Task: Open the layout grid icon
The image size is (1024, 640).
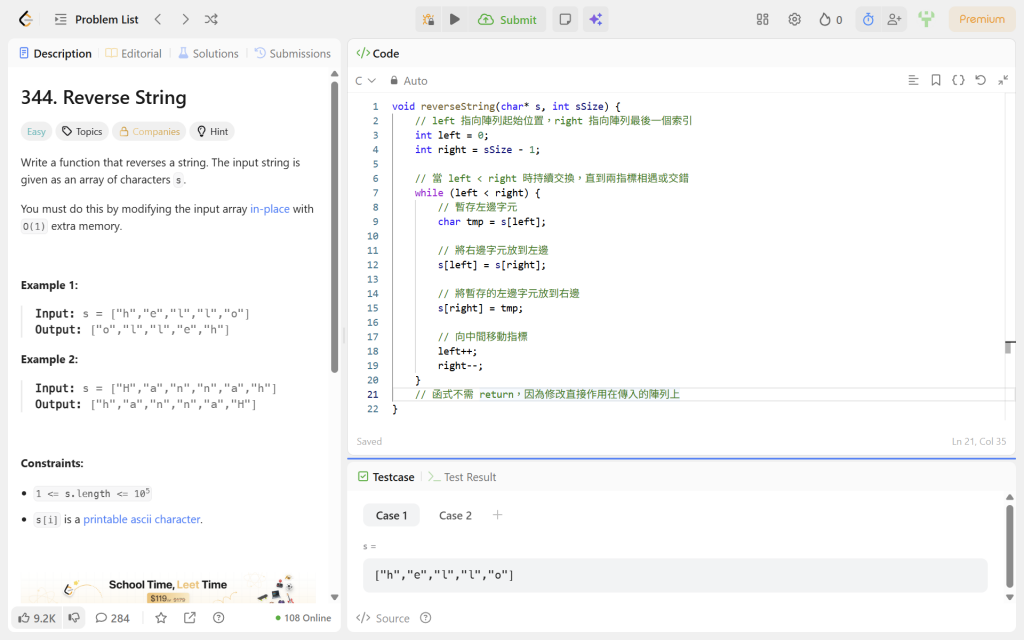Action: tap(762, 20)
